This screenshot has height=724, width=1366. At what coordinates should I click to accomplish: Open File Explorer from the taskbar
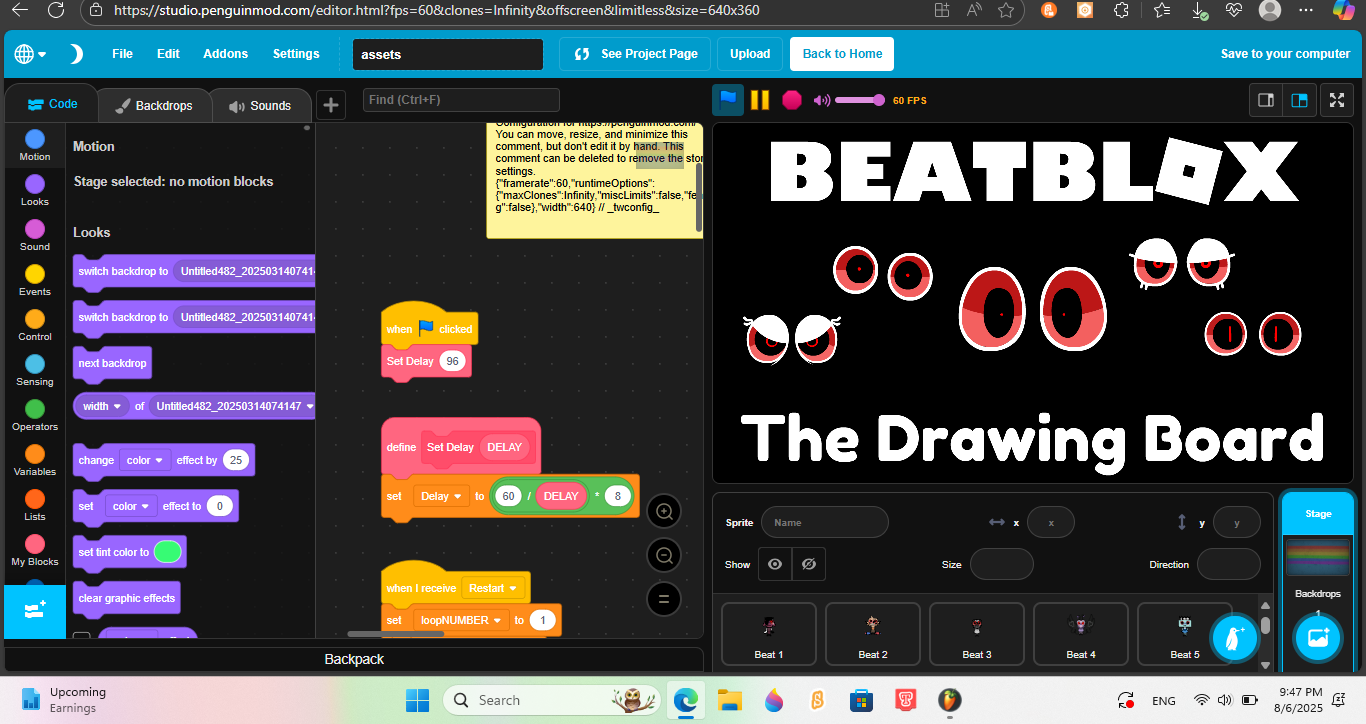click(x=729, y=700)
